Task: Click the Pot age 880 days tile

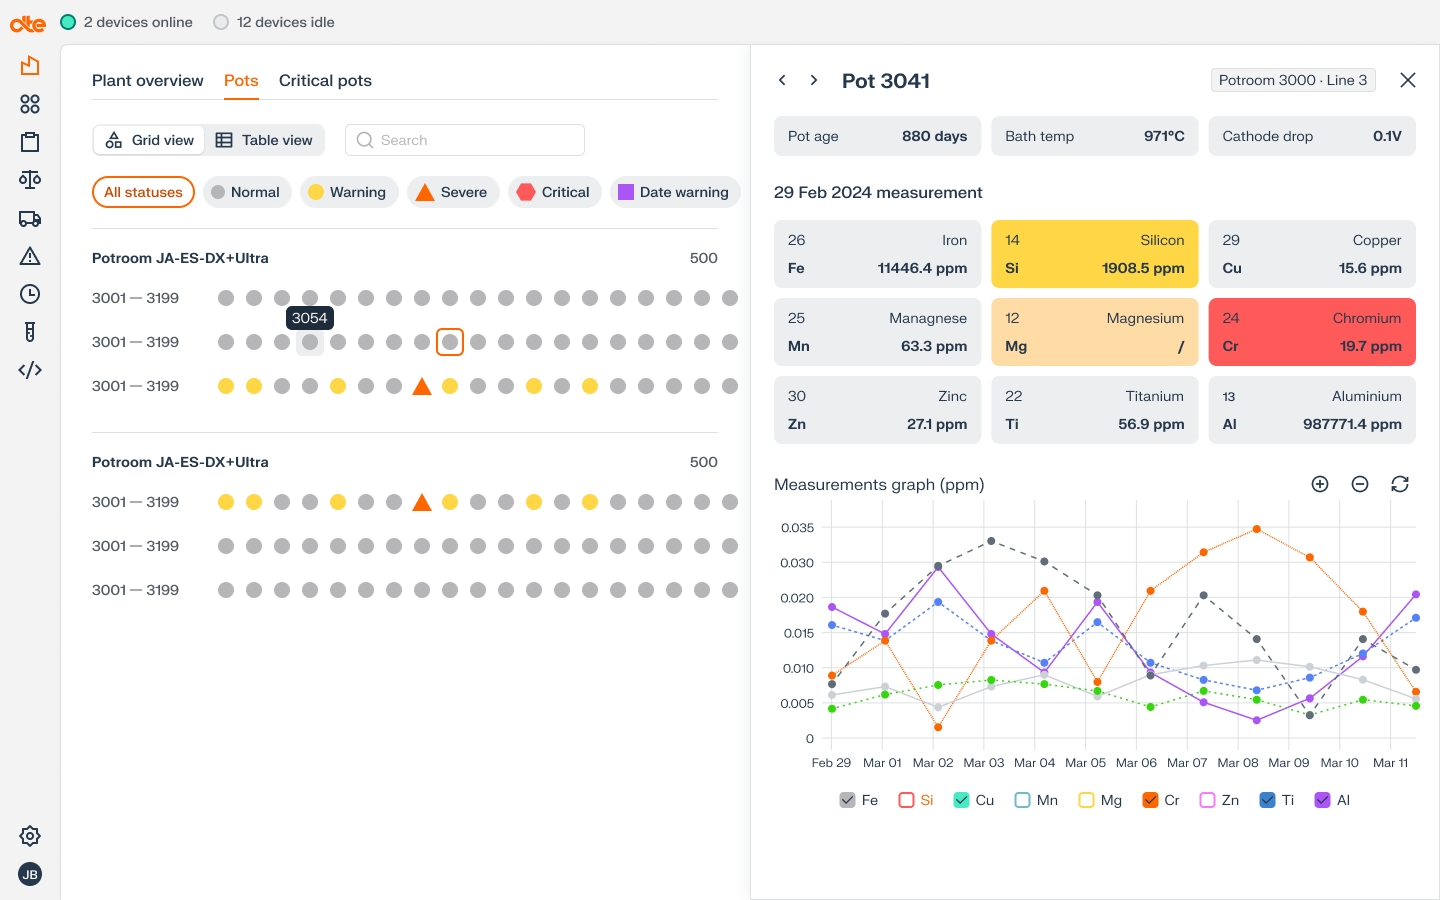Action: coord(877,136)
